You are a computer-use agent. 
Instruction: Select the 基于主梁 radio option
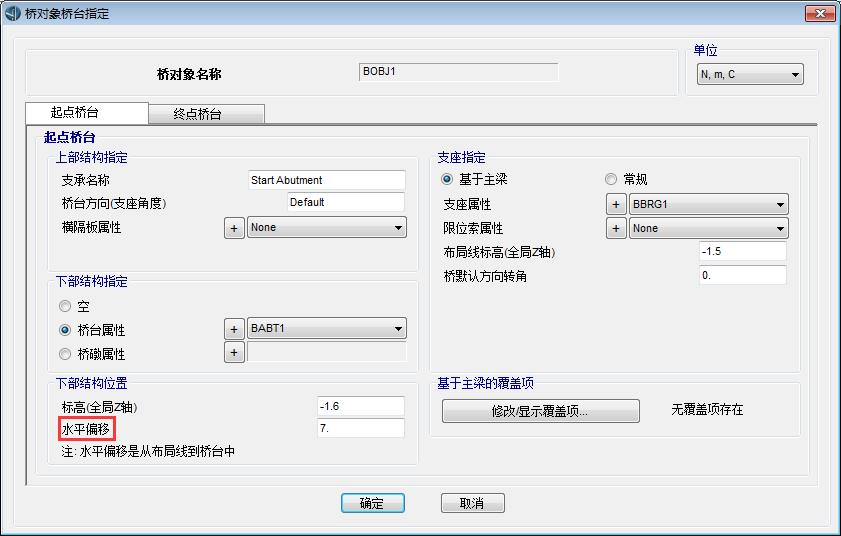pos(447,179)
